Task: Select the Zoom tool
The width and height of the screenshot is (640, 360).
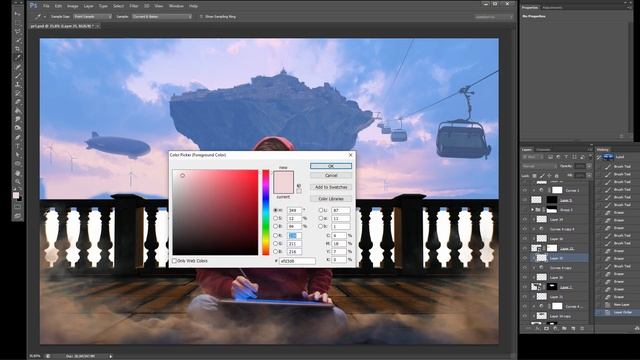Action: [18, 182]
